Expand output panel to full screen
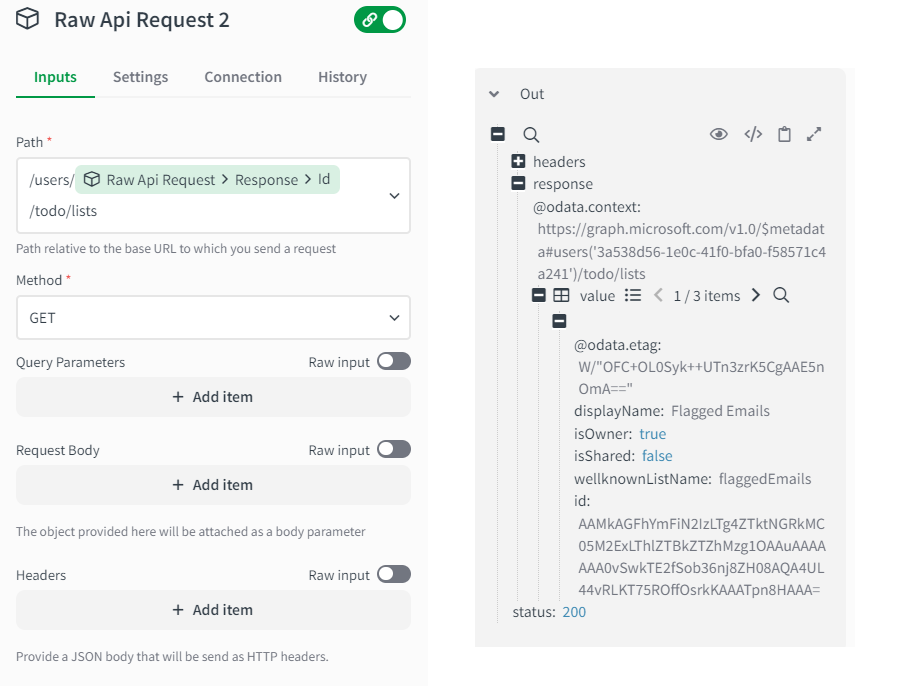 click(814, 134)
